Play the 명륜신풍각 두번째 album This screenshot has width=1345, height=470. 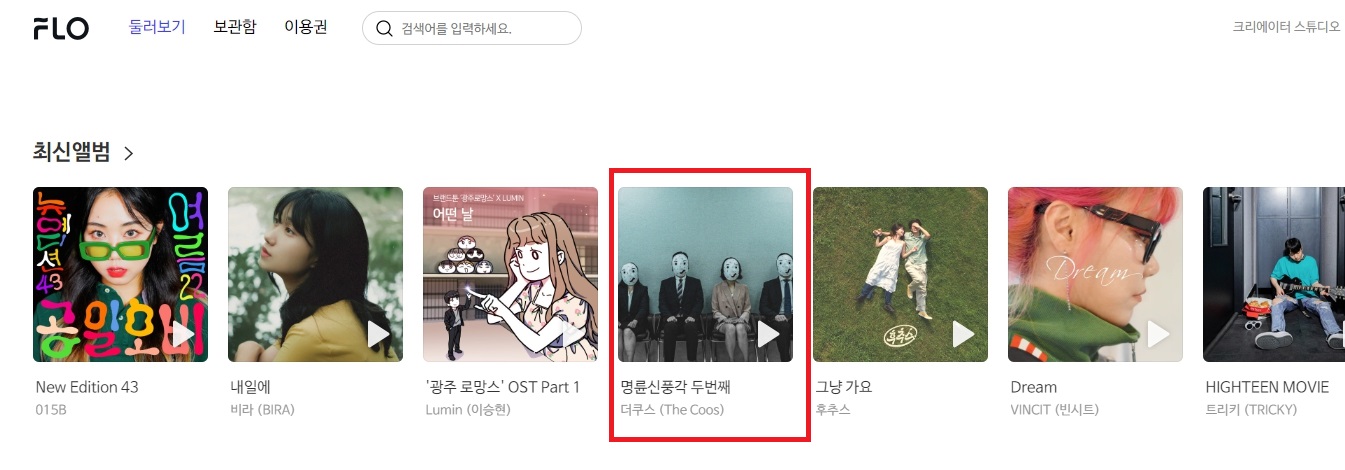tap(768, 335)
